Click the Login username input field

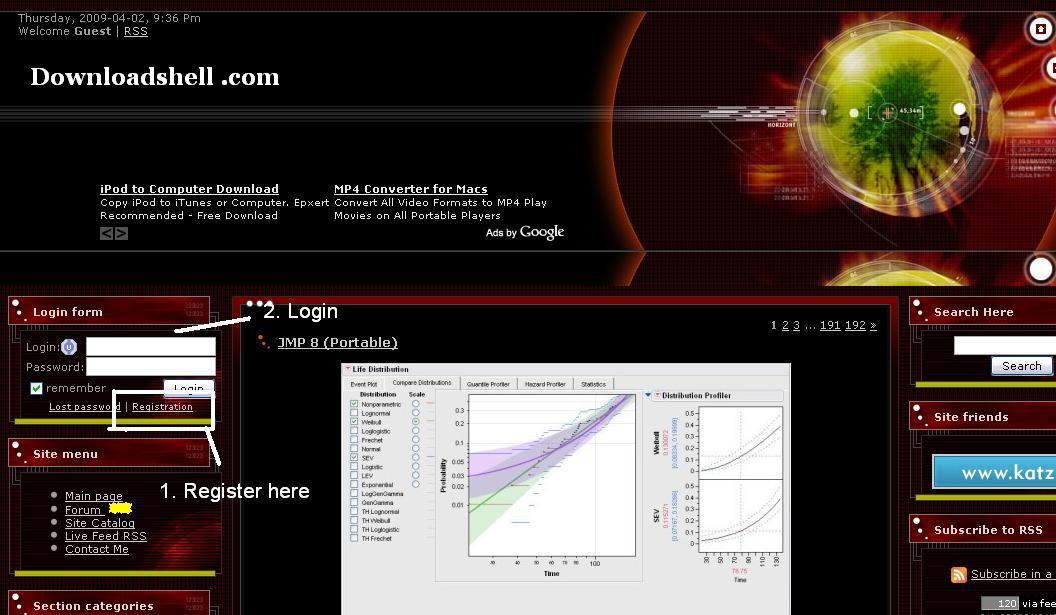tap(150, 347)
